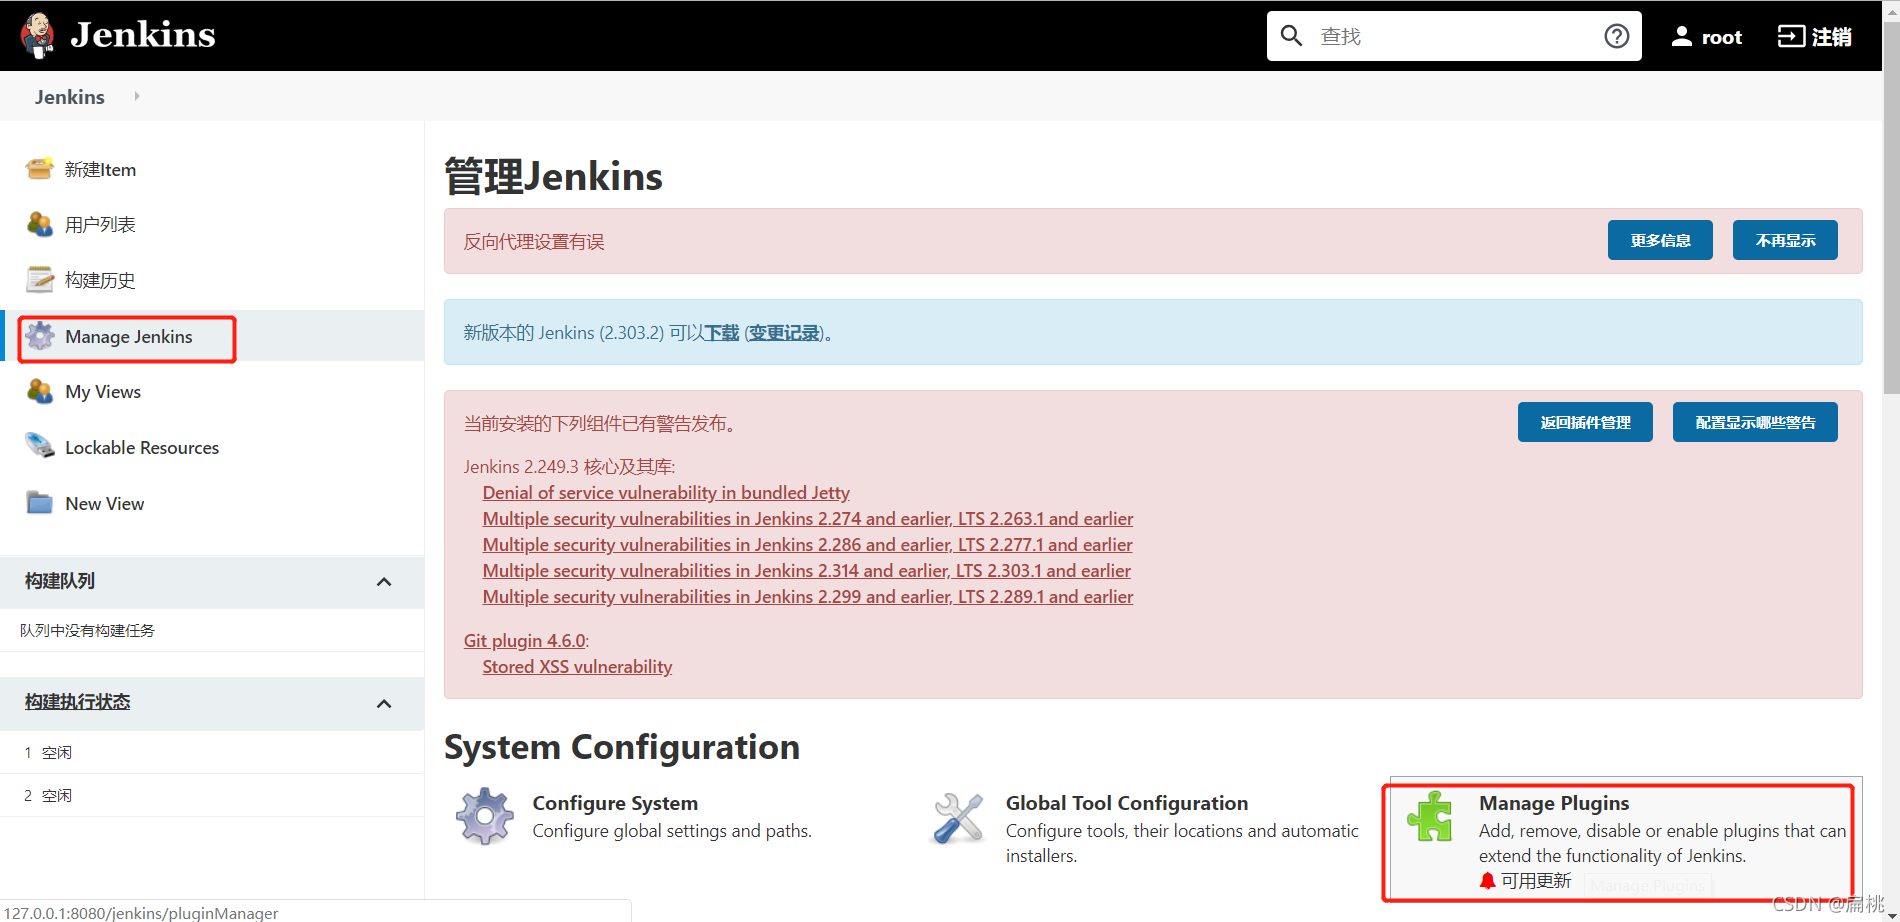Click the 反向代理设置有误 warning text
This screenshot has height=922, width=1900.
tap(534, 242)
